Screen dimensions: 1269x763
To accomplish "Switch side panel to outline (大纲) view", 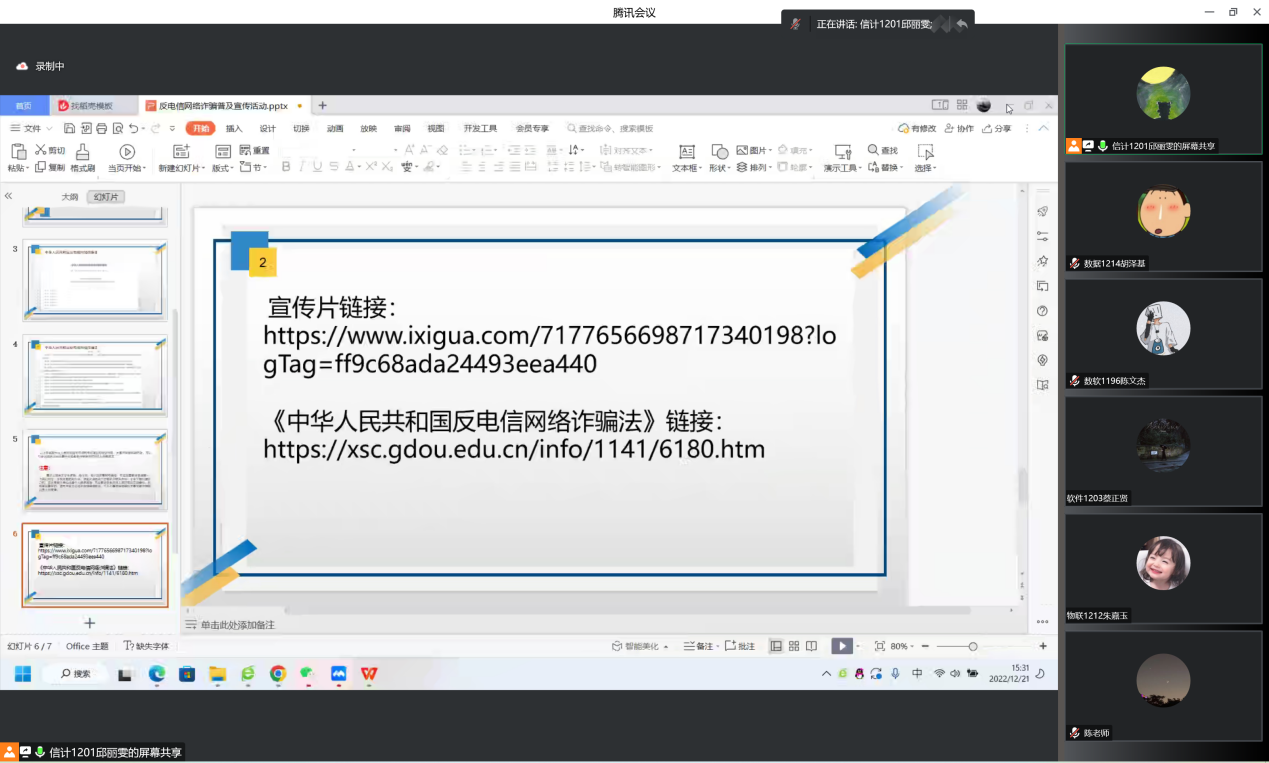I will click(x=70, y=197).
